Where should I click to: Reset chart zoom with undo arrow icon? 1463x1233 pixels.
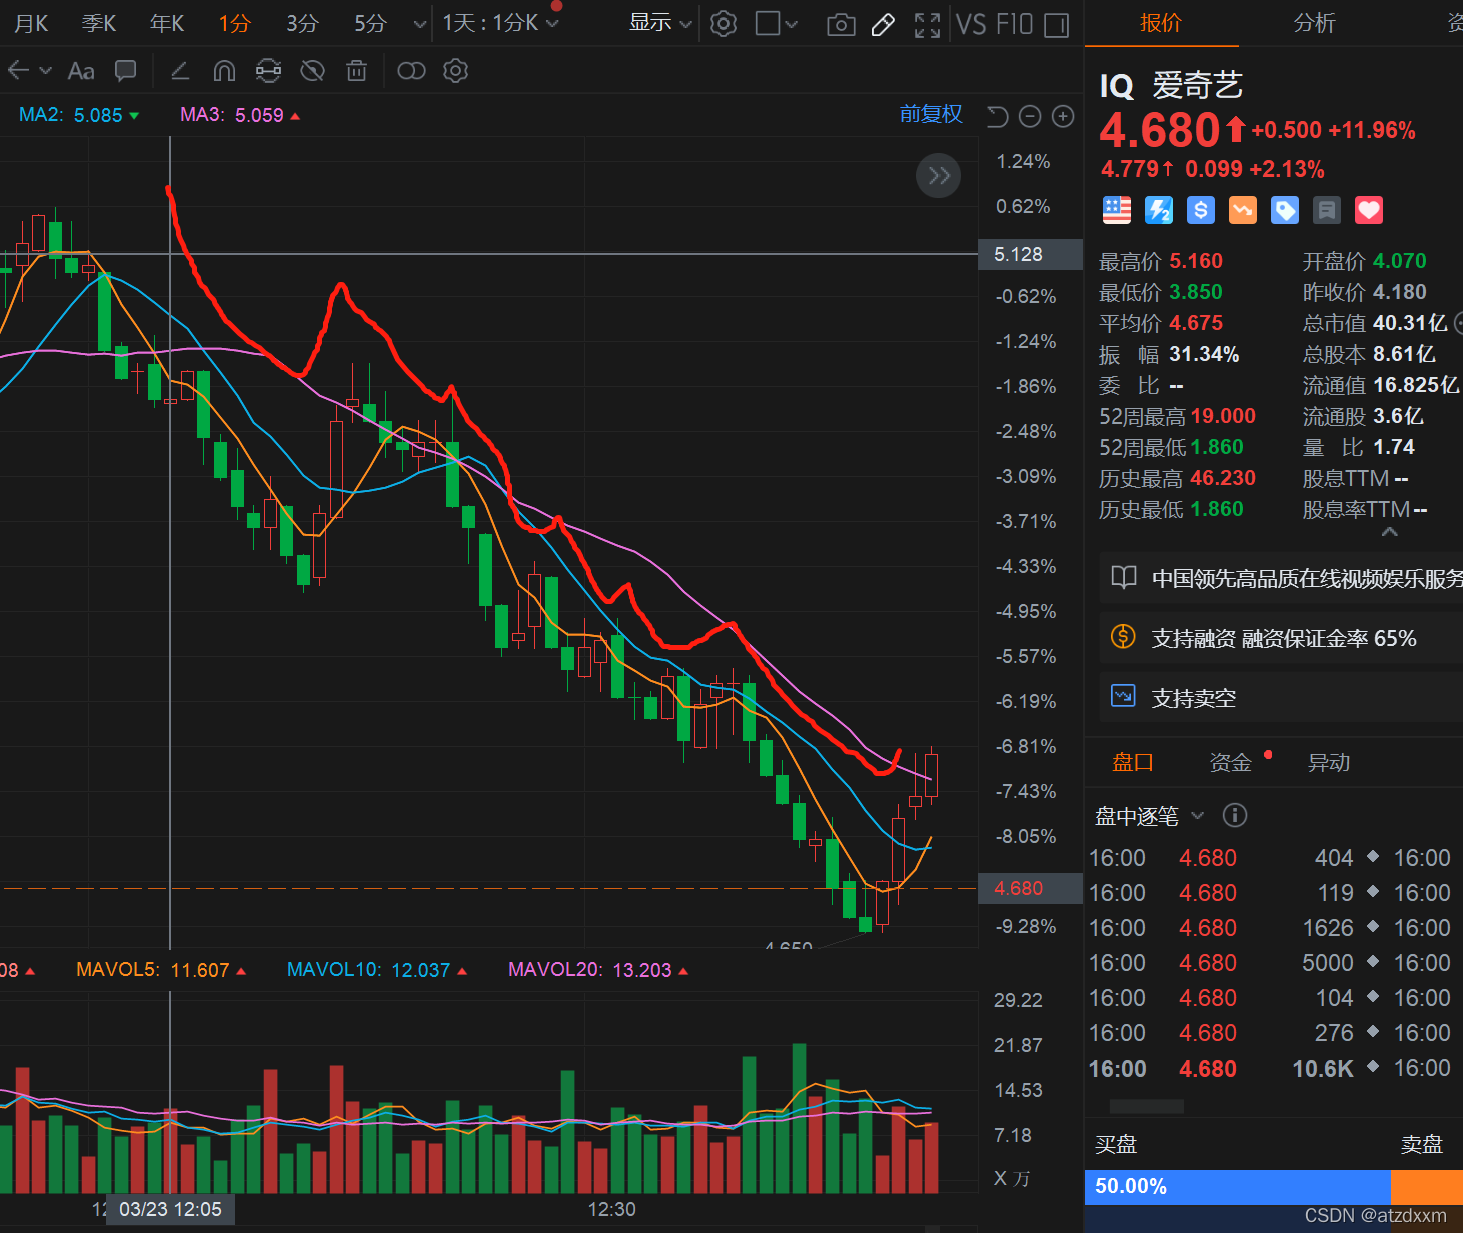[x=997, y=117]
